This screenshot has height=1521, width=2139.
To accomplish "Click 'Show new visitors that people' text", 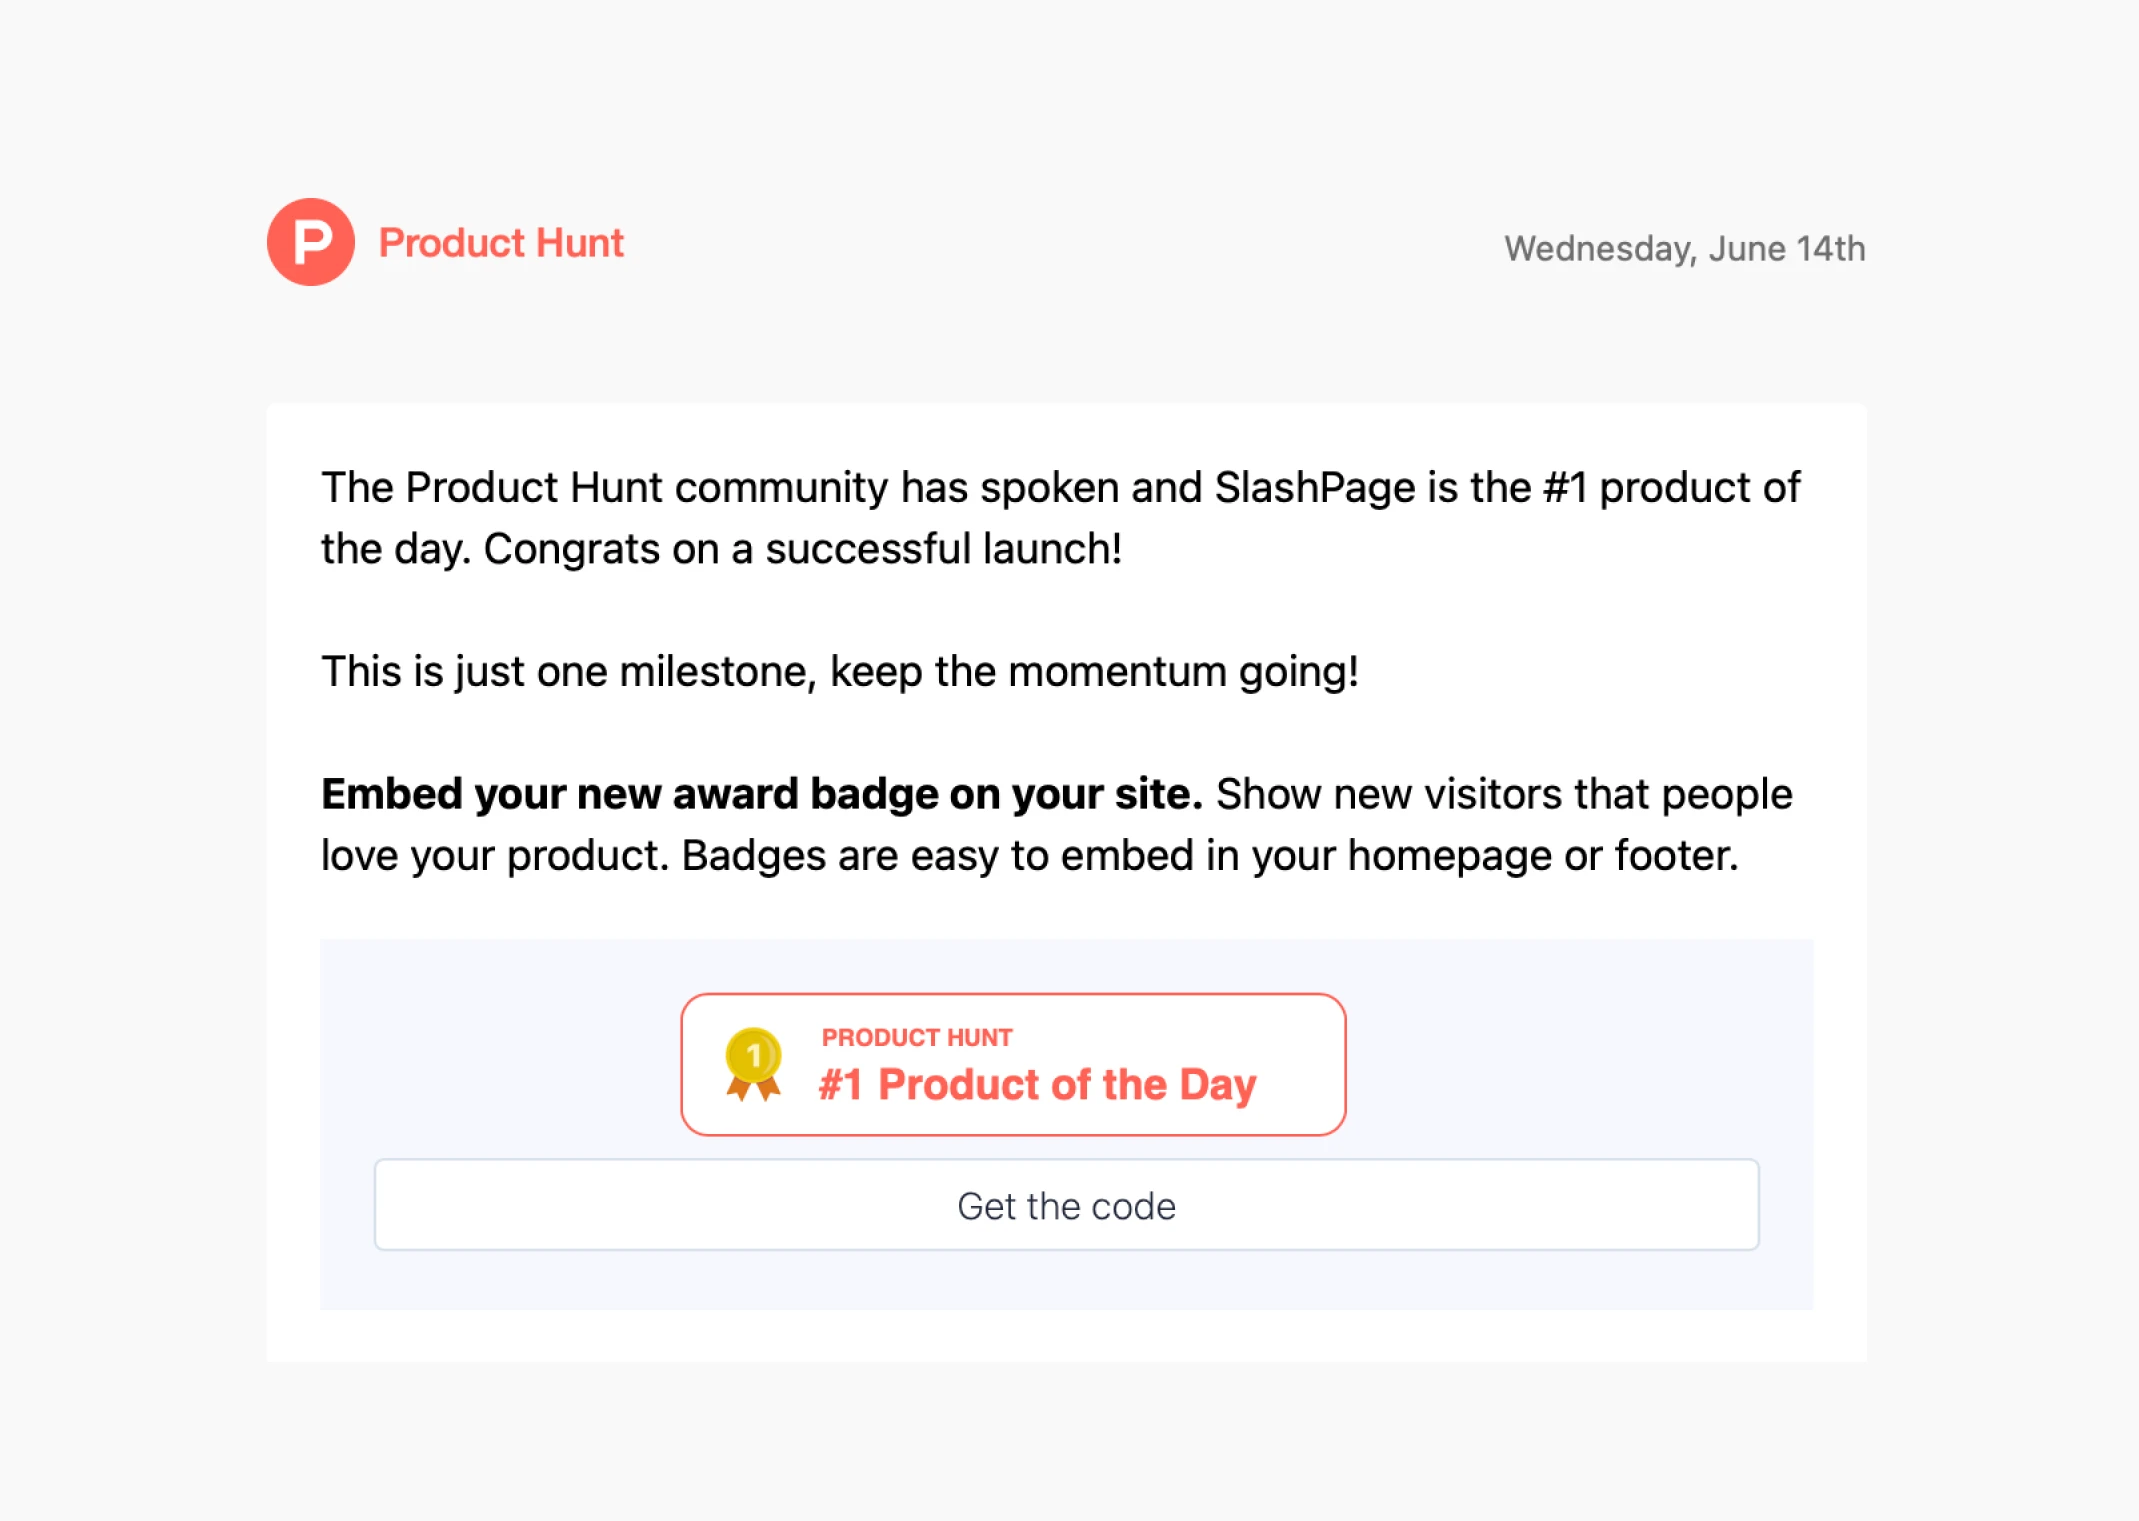I will pyautogui.click(x=1503, y=794).
